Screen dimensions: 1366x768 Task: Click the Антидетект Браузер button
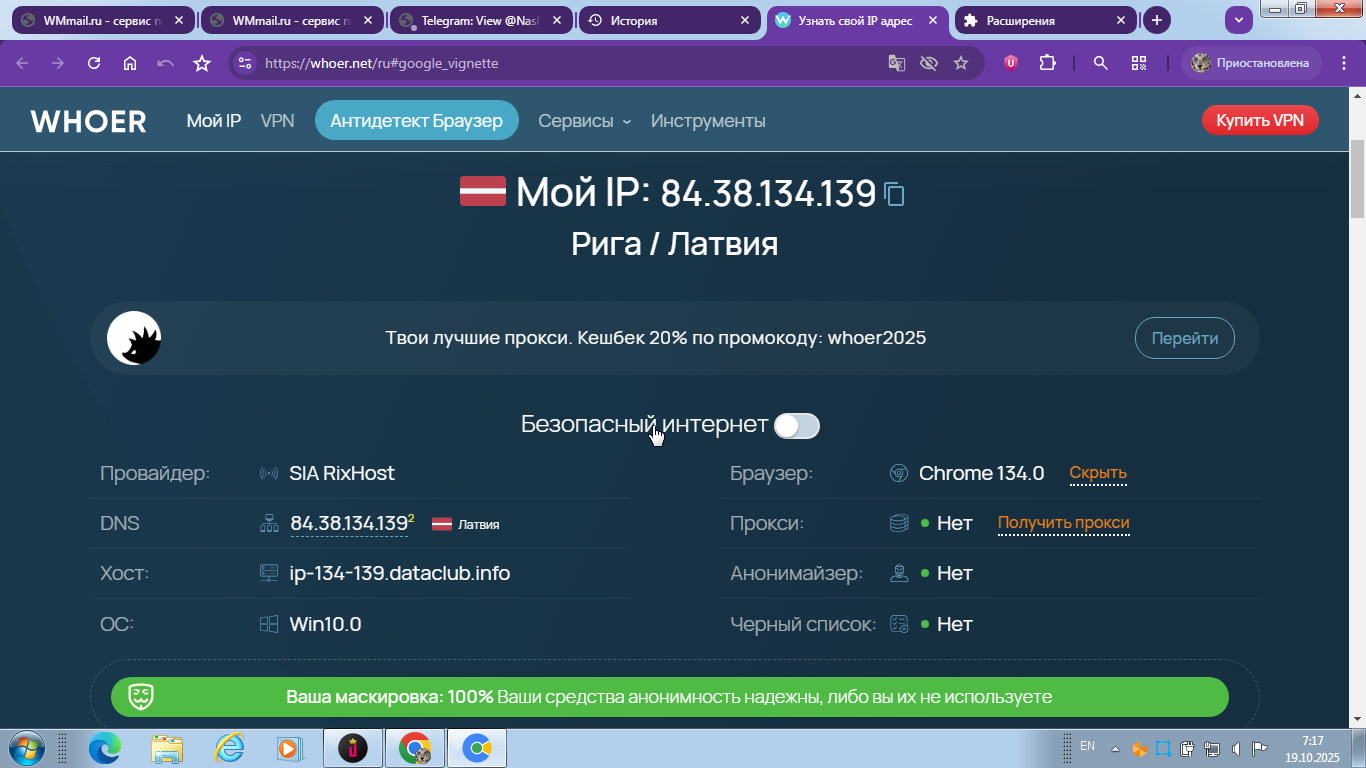(416, 121)
